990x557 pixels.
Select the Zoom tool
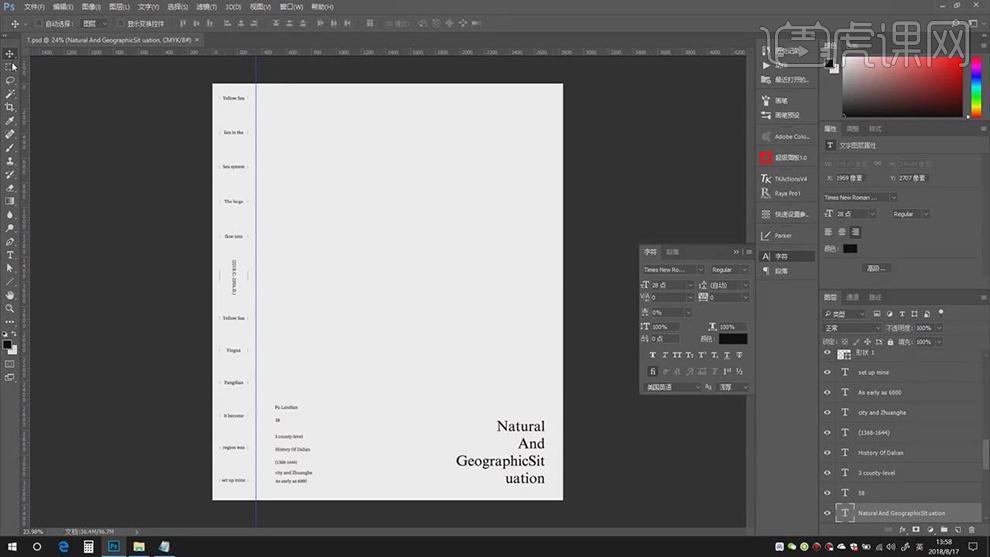point(9,309)
